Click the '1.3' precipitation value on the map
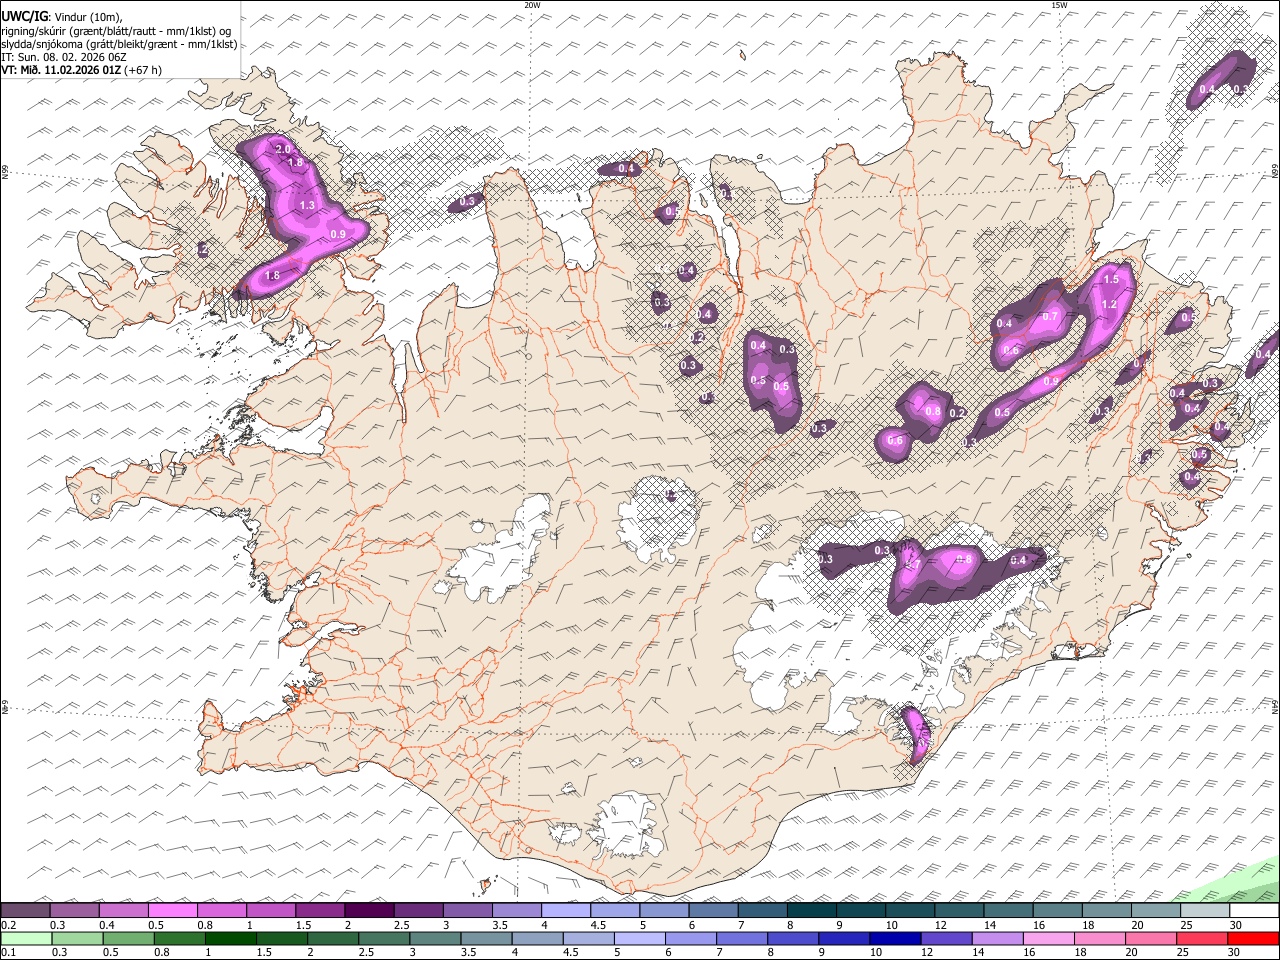 tap(307, 205)
